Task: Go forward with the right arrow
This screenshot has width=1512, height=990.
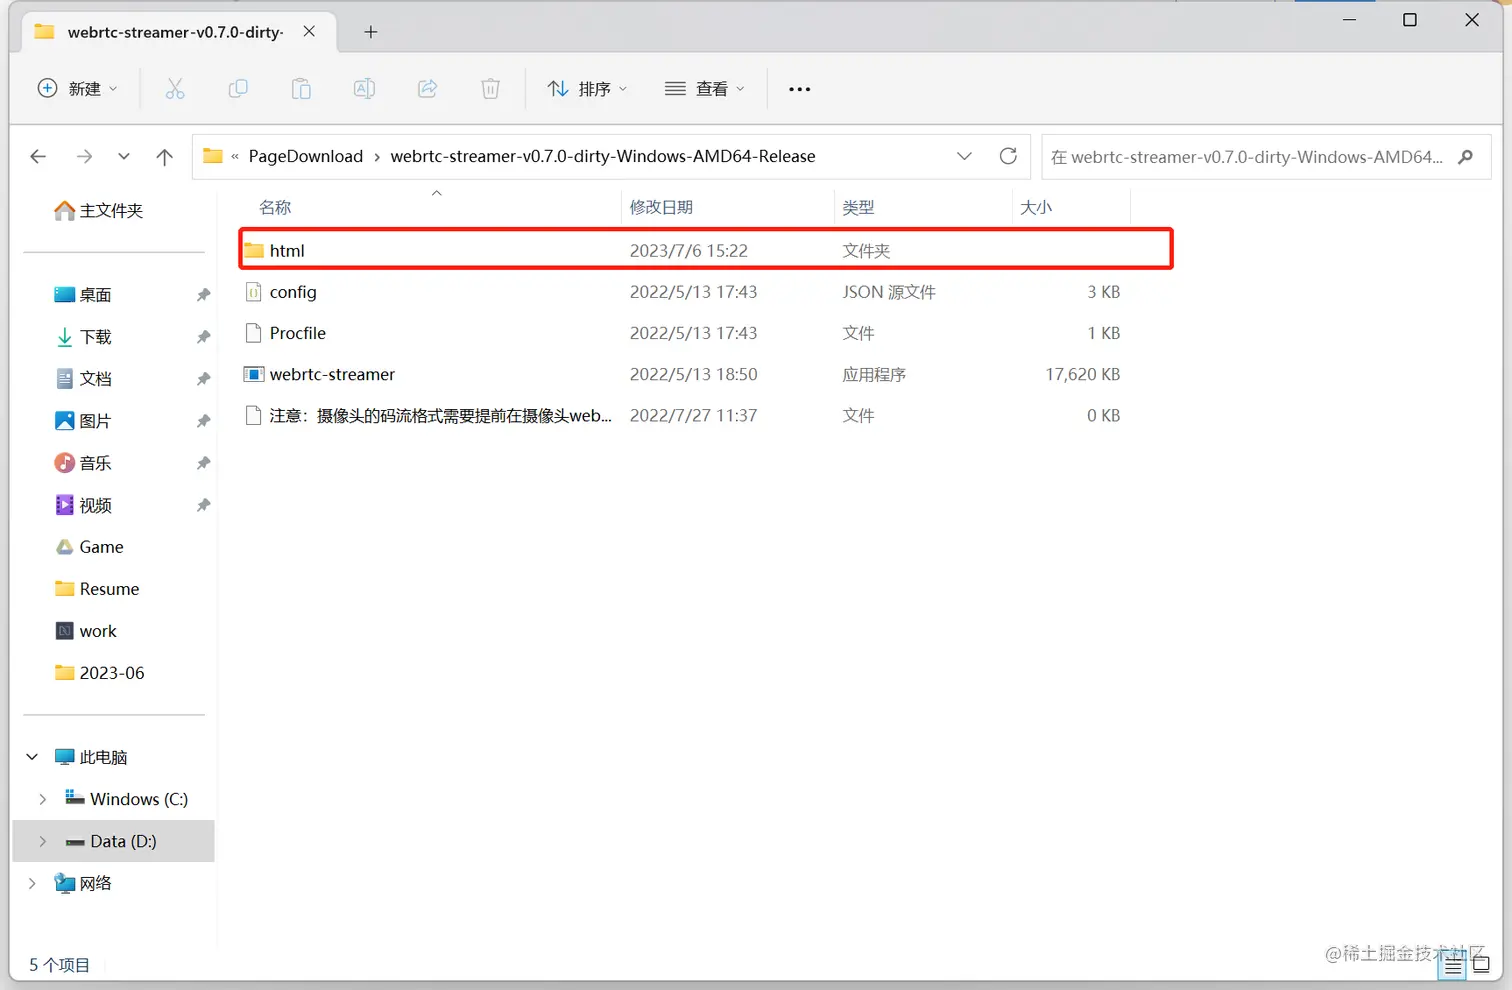Action: click(x=84, y=156)
